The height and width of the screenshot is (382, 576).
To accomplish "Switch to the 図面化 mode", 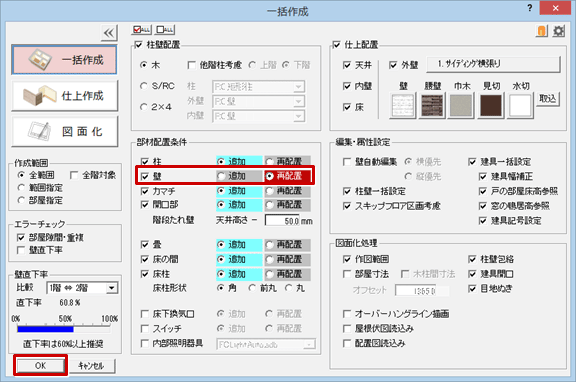I will pyautogui.click(x=64, y=131).
